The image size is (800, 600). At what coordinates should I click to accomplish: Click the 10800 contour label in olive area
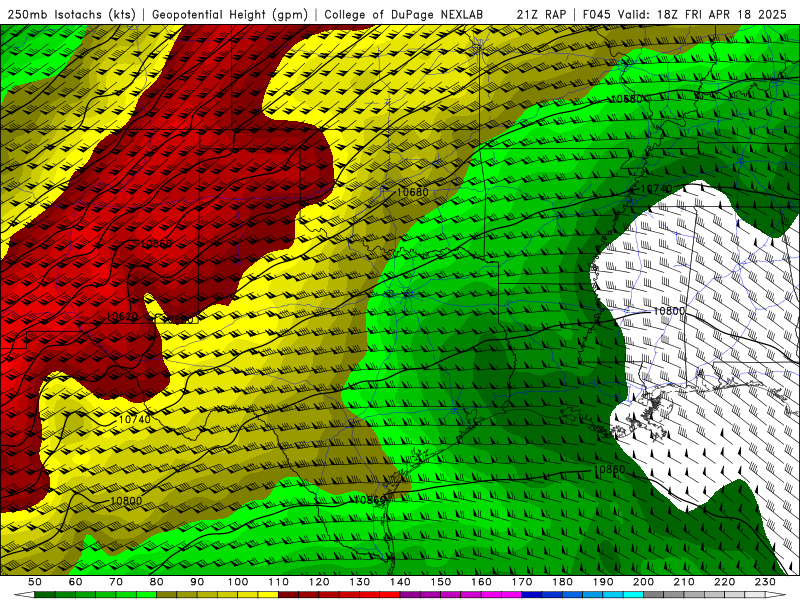point(126,501)
